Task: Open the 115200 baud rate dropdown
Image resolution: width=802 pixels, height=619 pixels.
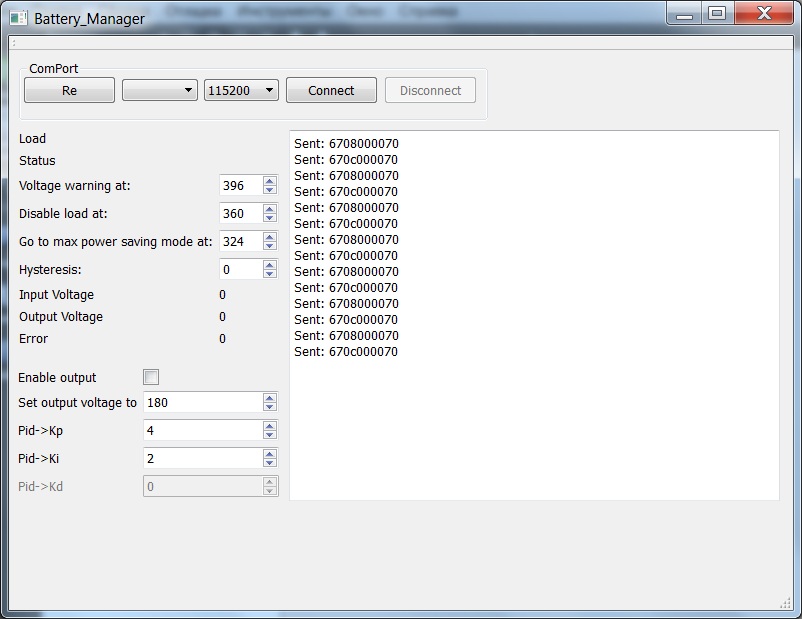Action: click(x=241, y=90)
